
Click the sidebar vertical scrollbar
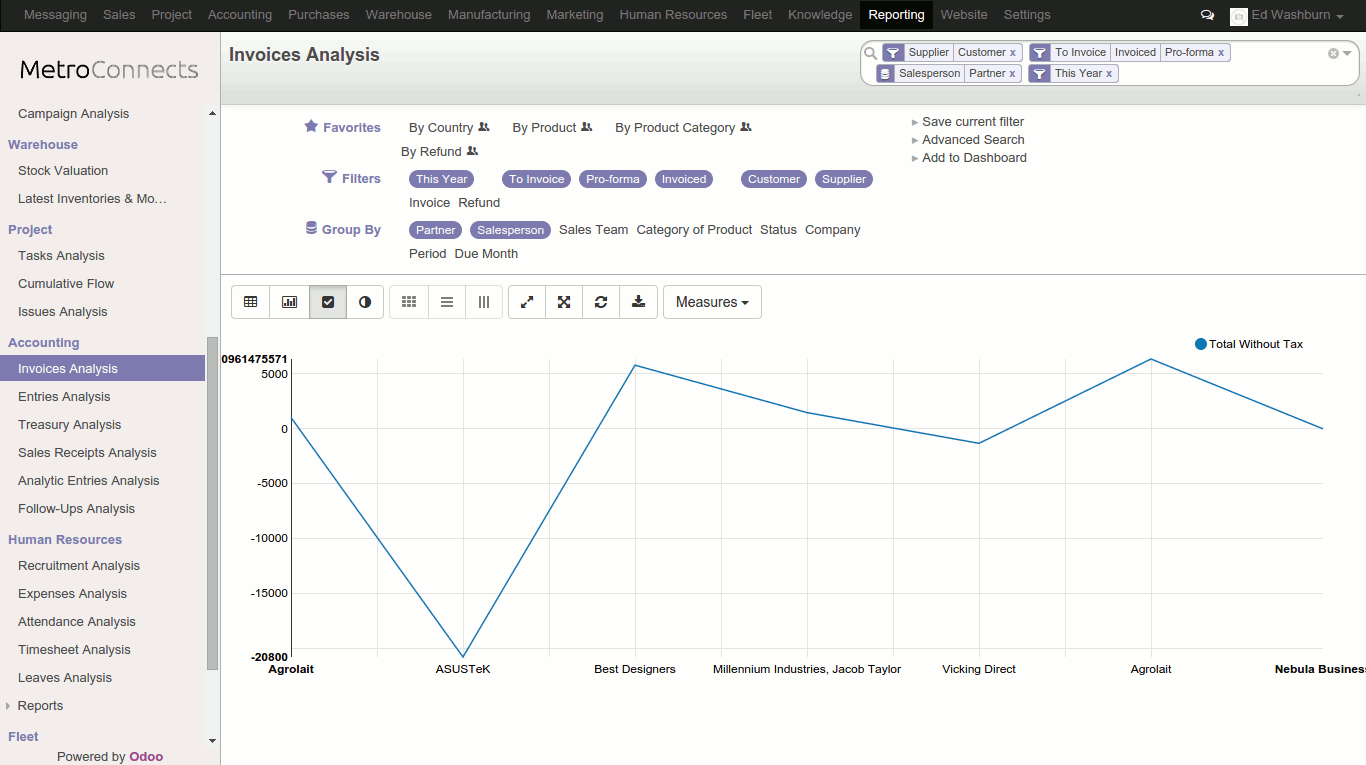(212, 500)
